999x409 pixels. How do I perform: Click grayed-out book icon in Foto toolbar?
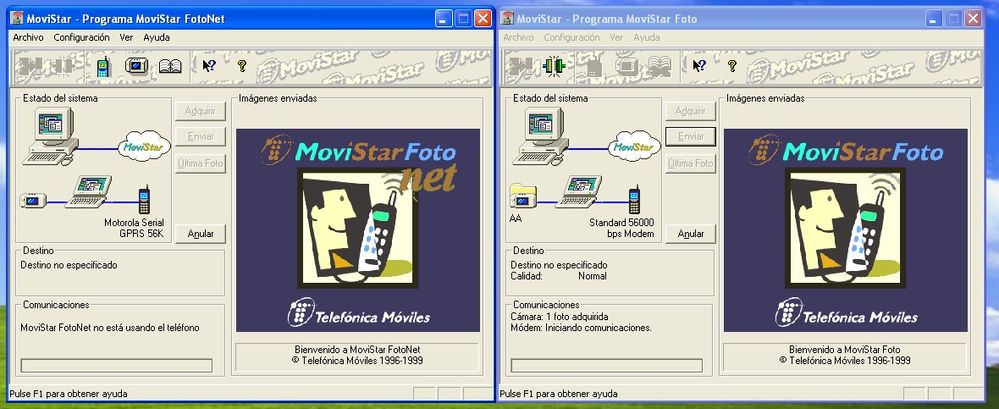click(660, 66)
